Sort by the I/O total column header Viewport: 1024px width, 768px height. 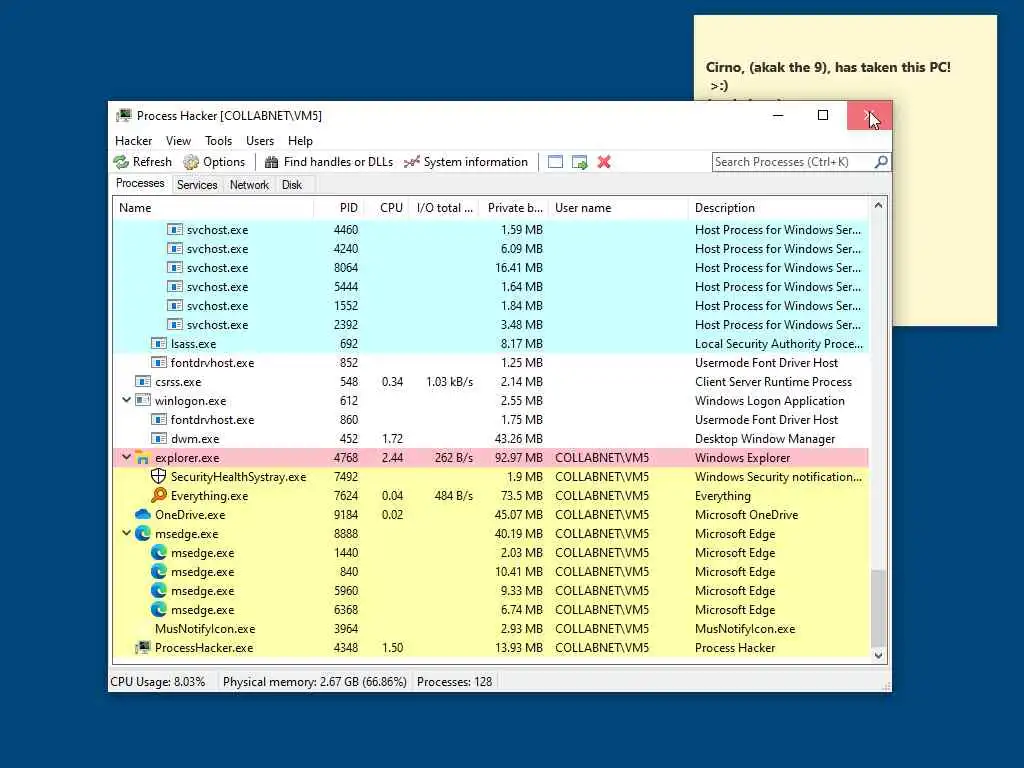445,208
